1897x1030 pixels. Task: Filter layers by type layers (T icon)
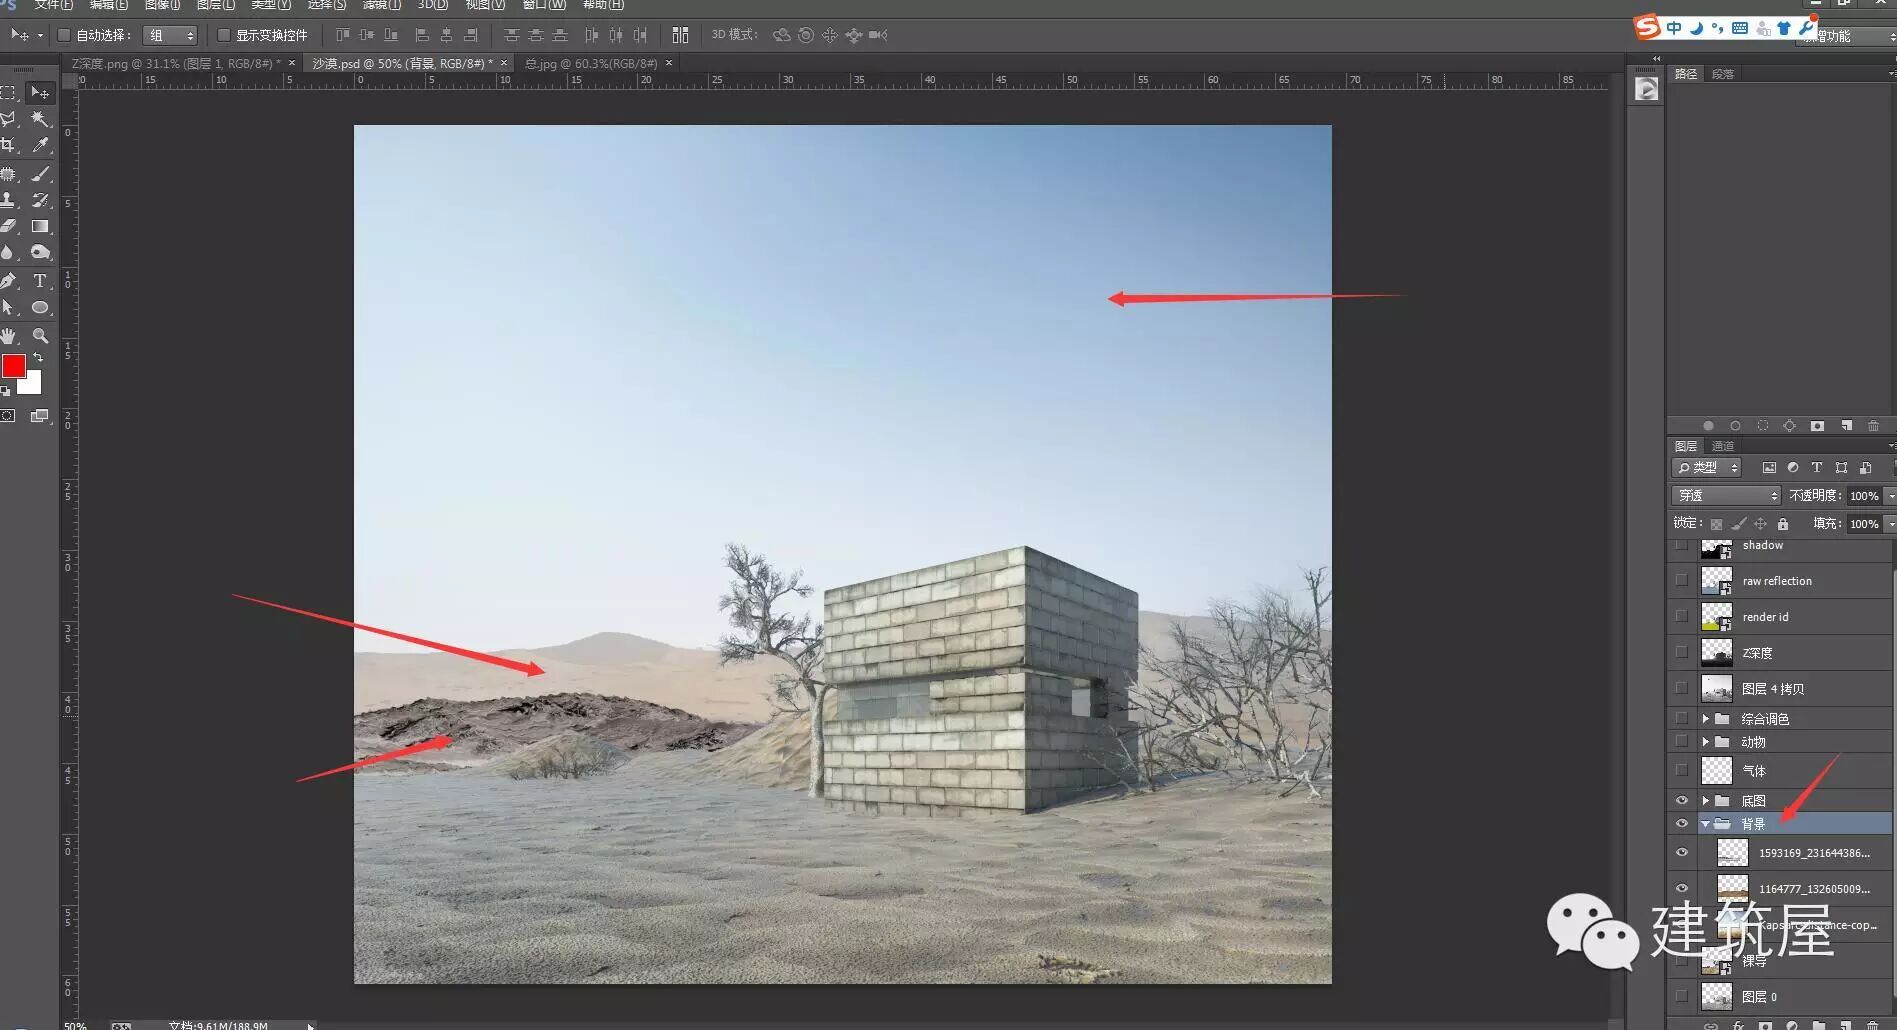(1817, 468)
